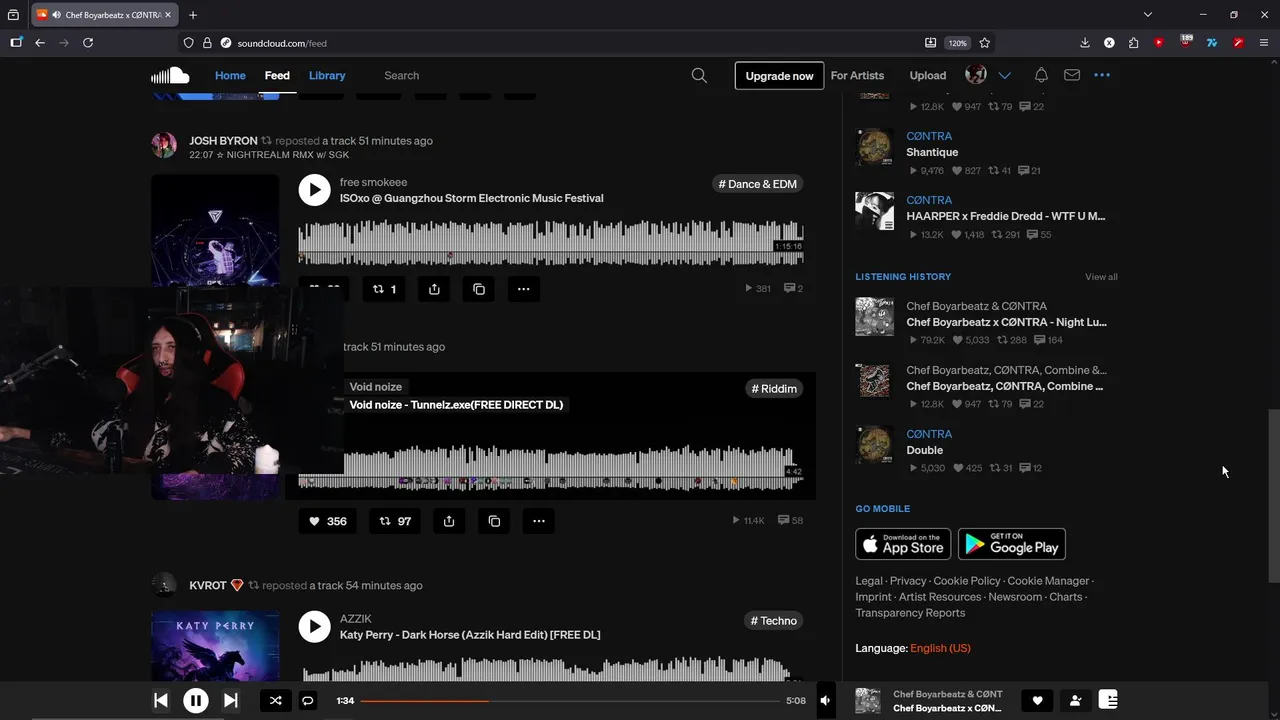Open Katy Perry track artwork thumbnail
1280x720 pixels.
point(215,646)
